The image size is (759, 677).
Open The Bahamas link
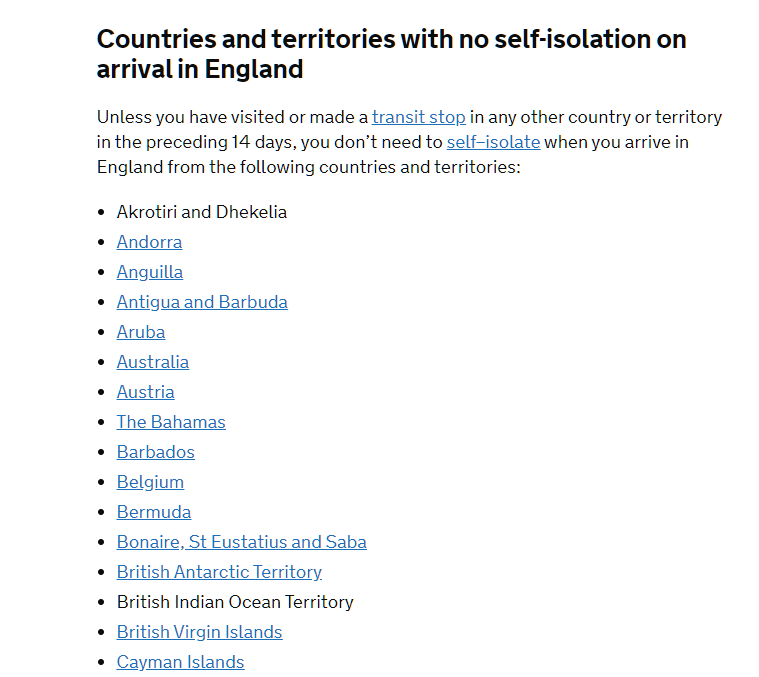[x=171, y=422]
